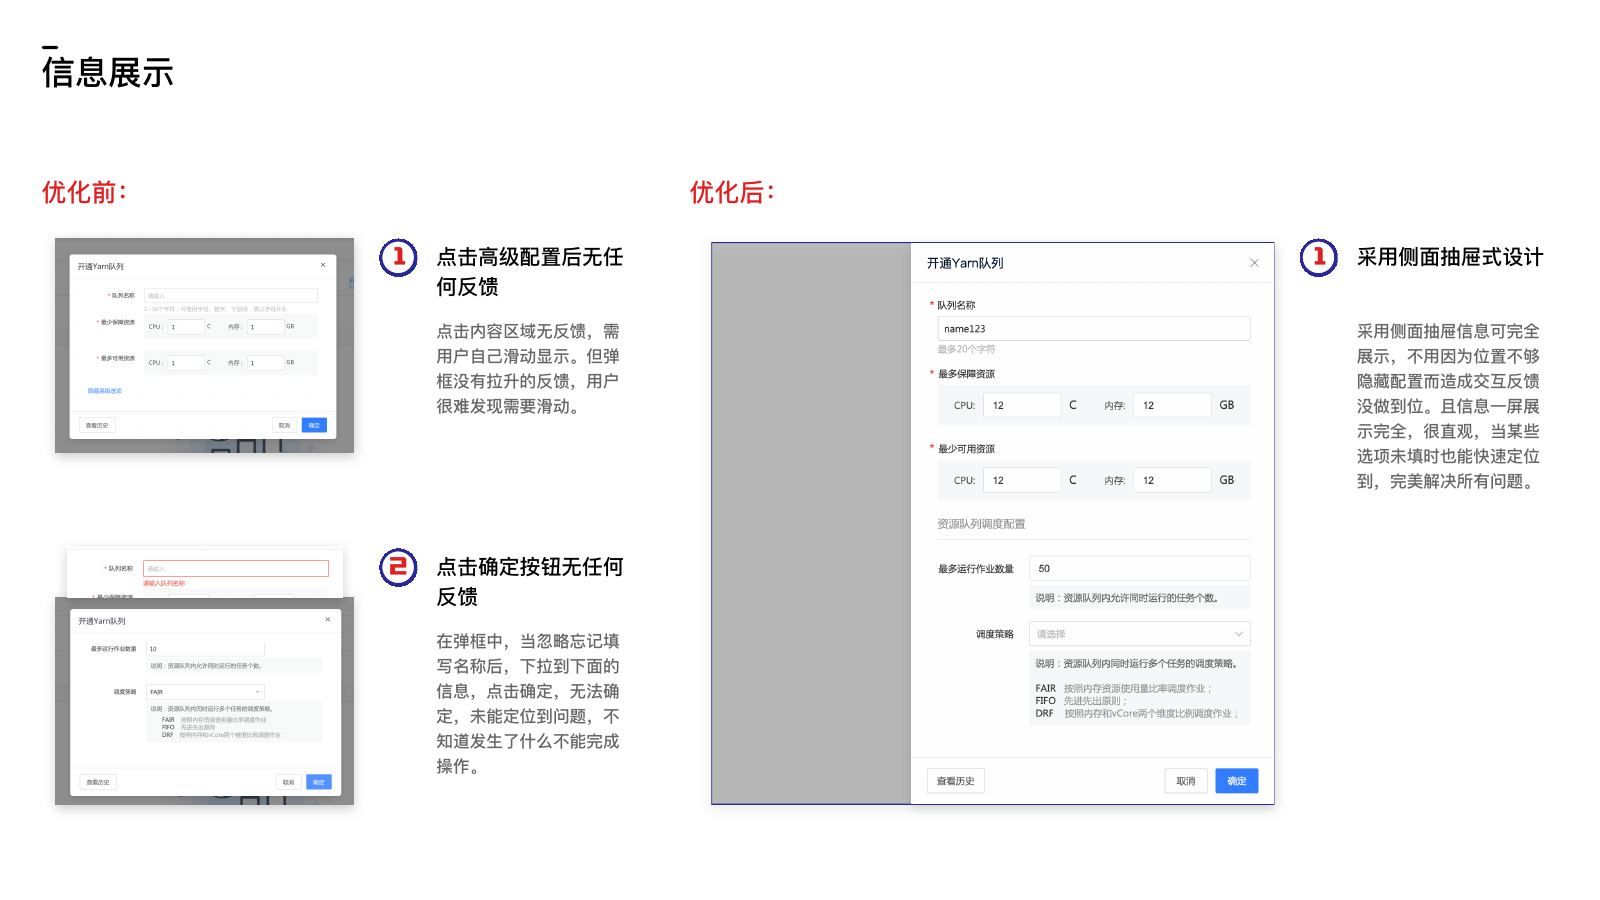1600x900 pixels.
Task: Click 确定 in dialog with 隐藏高级选项 link
Action: 314,425
